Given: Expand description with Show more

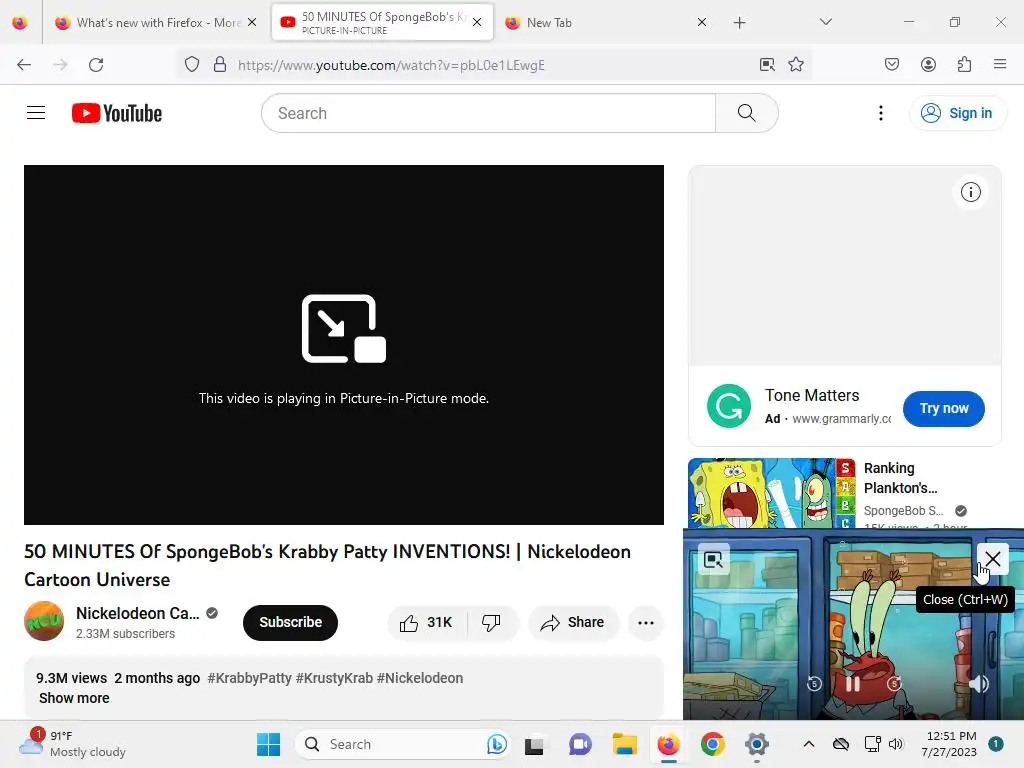Looking at the screenshot, I should [74, 698].
